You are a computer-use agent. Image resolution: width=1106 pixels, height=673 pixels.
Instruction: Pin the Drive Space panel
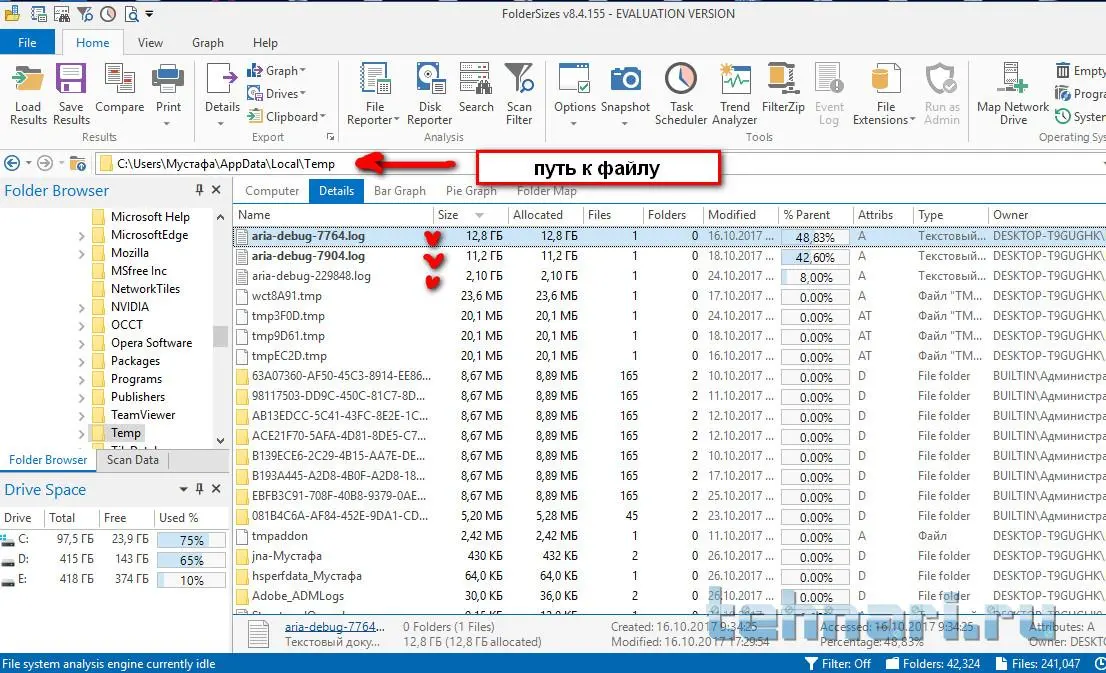coord(200,489)
